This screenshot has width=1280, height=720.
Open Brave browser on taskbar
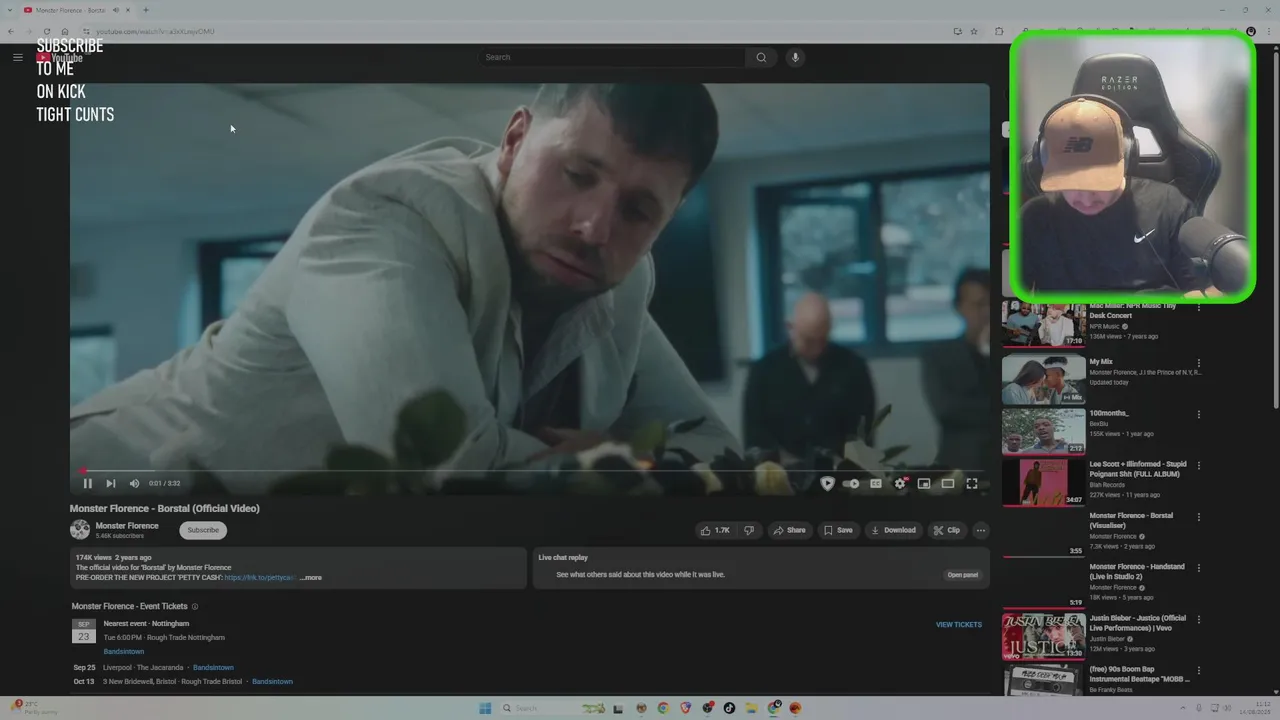tap(685, 708)
